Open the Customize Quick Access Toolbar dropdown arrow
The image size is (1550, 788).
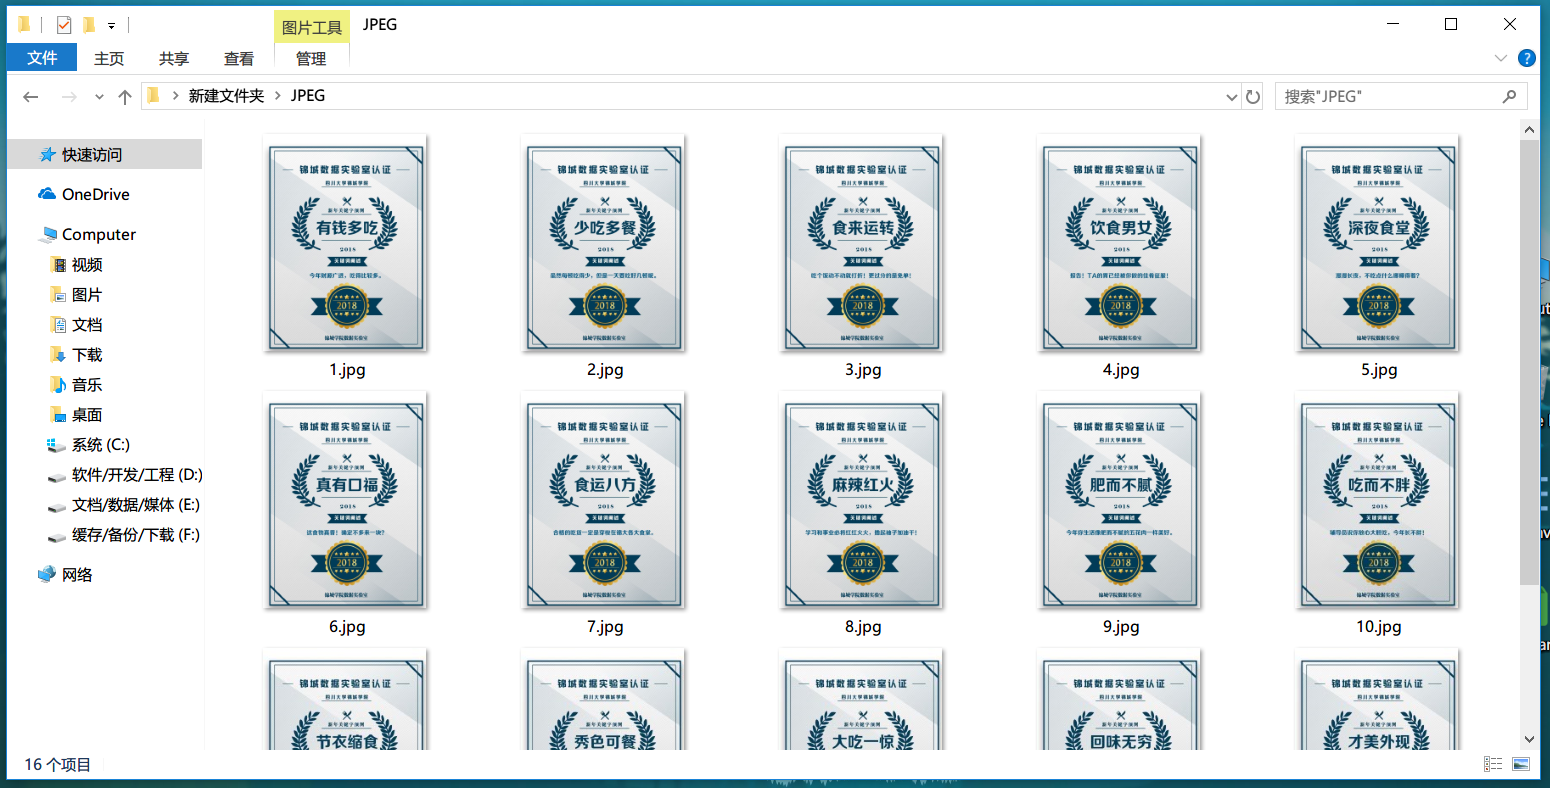coord(112,25)
